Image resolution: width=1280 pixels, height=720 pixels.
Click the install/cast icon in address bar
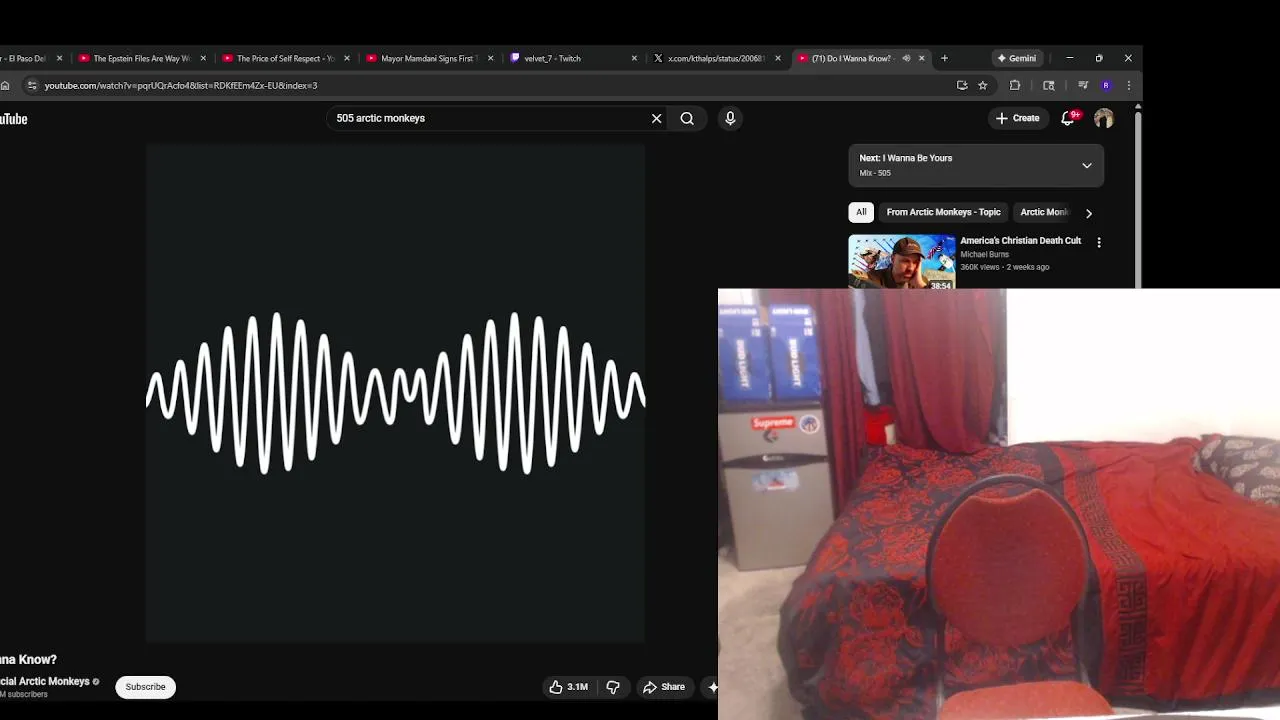click(962, 86)
